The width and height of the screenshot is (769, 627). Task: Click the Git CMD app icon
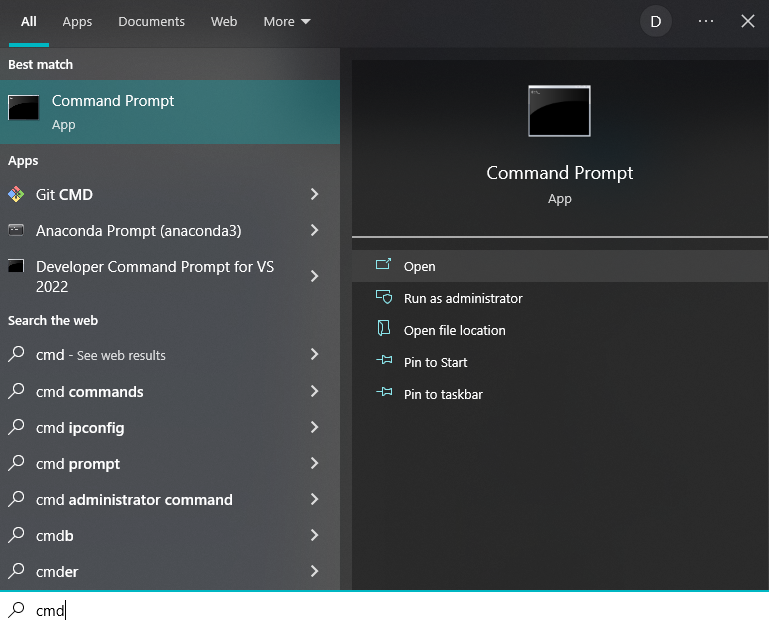pos(16,194)
